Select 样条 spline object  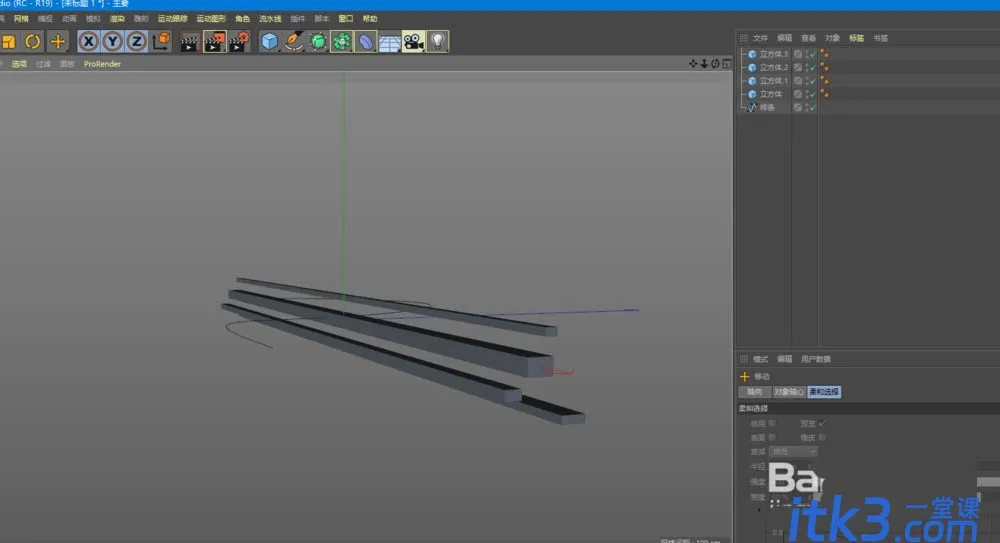(x=767, y=108)
